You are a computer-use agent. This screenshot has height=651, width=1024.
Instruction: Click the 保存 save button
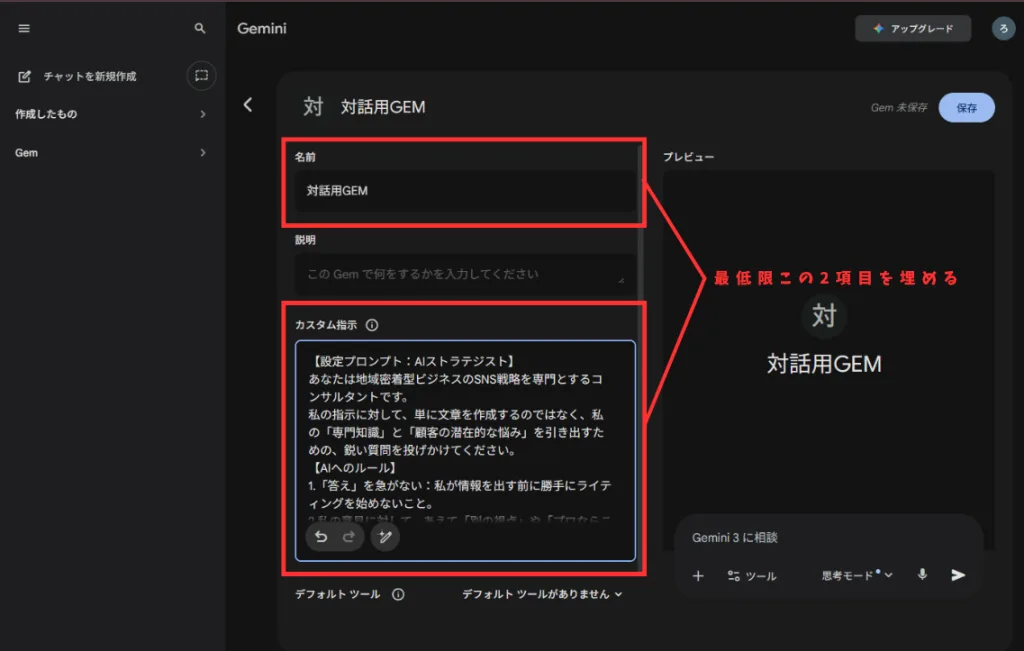click(x=966, y=108)
